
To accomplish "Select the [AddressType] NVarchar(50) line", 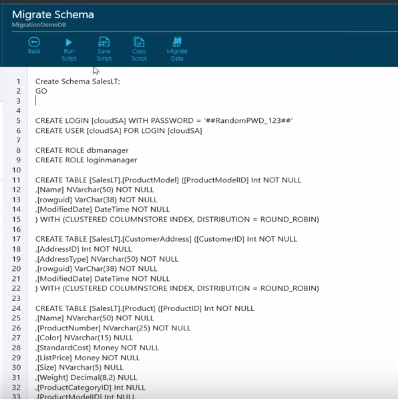I will pyautogui.click(x=107, y=259).
